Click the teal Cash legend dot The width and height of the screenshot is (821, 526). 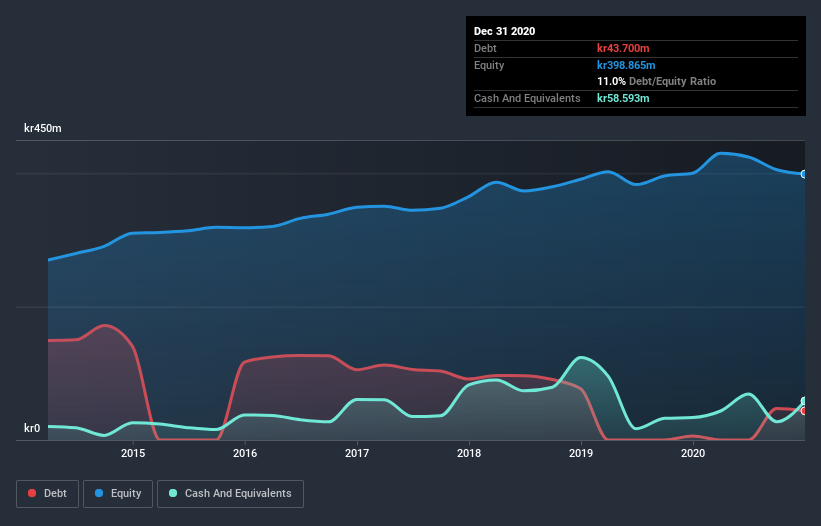(173, 493)
